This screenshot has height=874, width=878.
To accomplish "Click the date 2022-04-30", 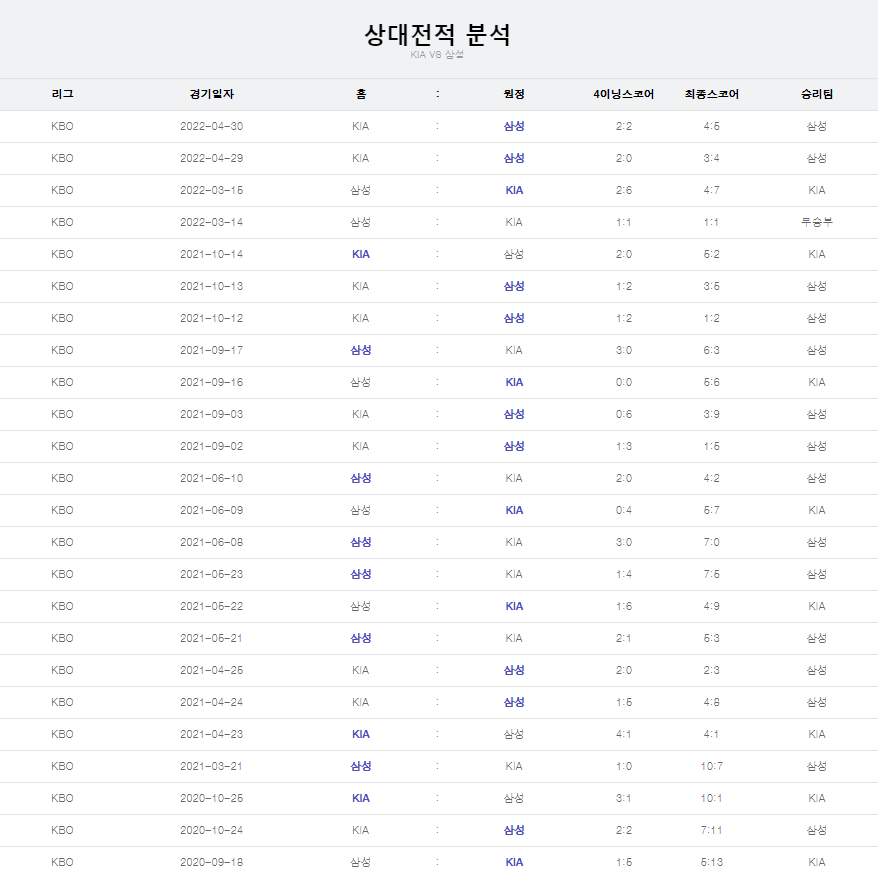I will pyautogui.click(x=212, y=127).
